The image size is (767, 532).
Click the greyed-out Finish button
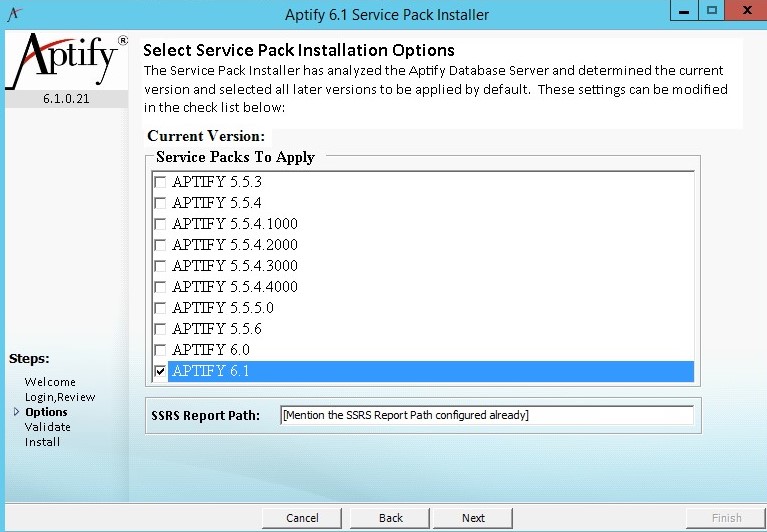coord(726,518)
